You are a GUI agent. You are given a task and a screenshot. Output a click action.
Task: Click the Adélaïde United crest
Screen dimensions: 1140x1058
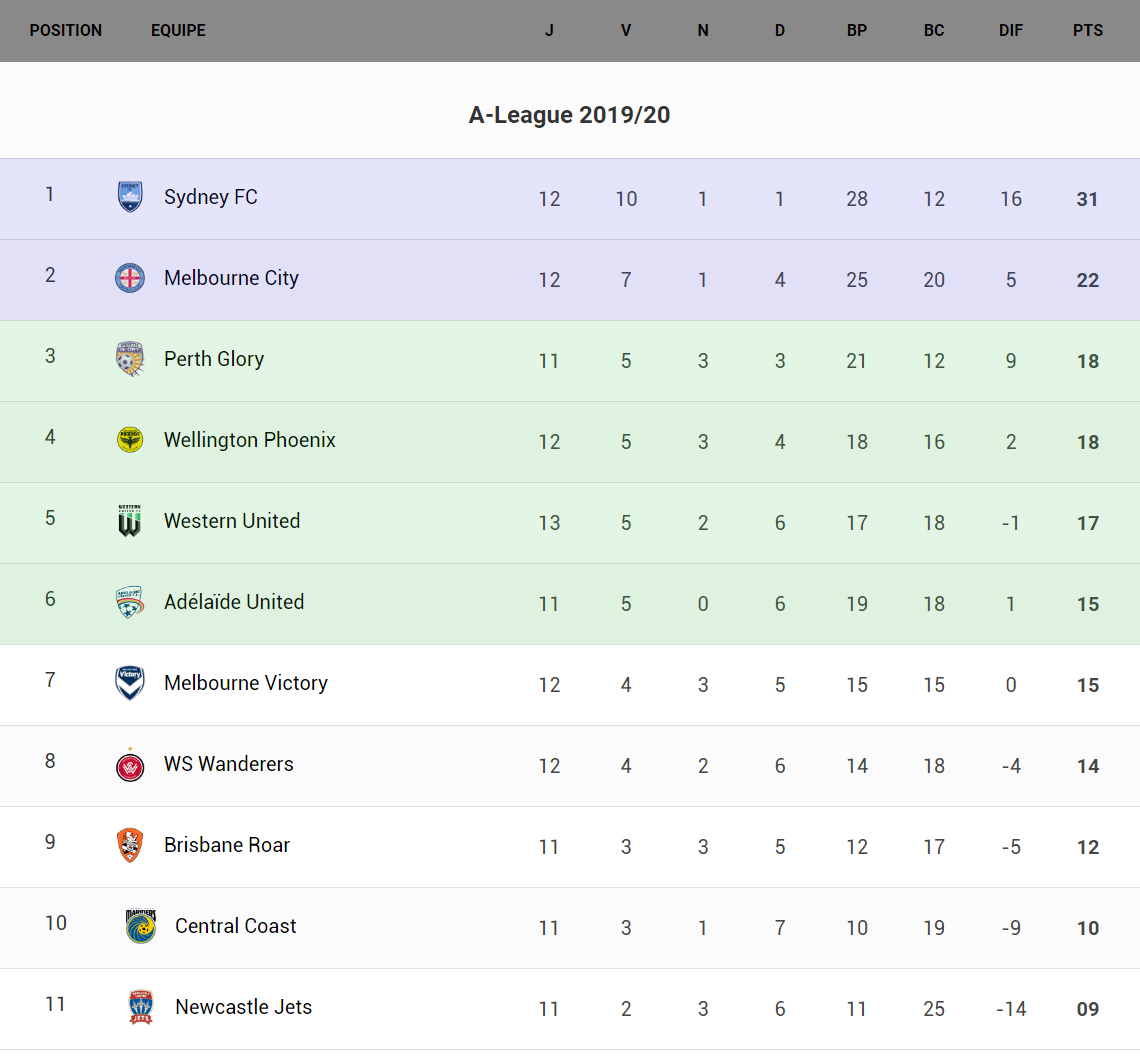(x=130, y=602)
